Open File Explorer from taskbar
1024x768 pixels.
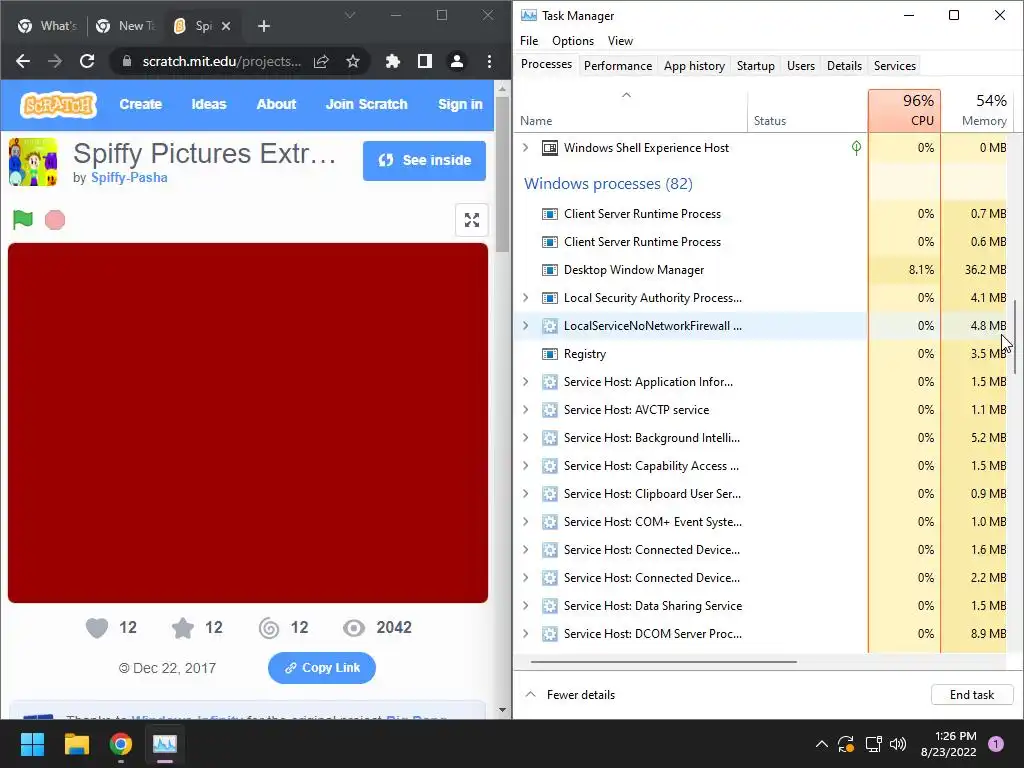pos(76,744)
